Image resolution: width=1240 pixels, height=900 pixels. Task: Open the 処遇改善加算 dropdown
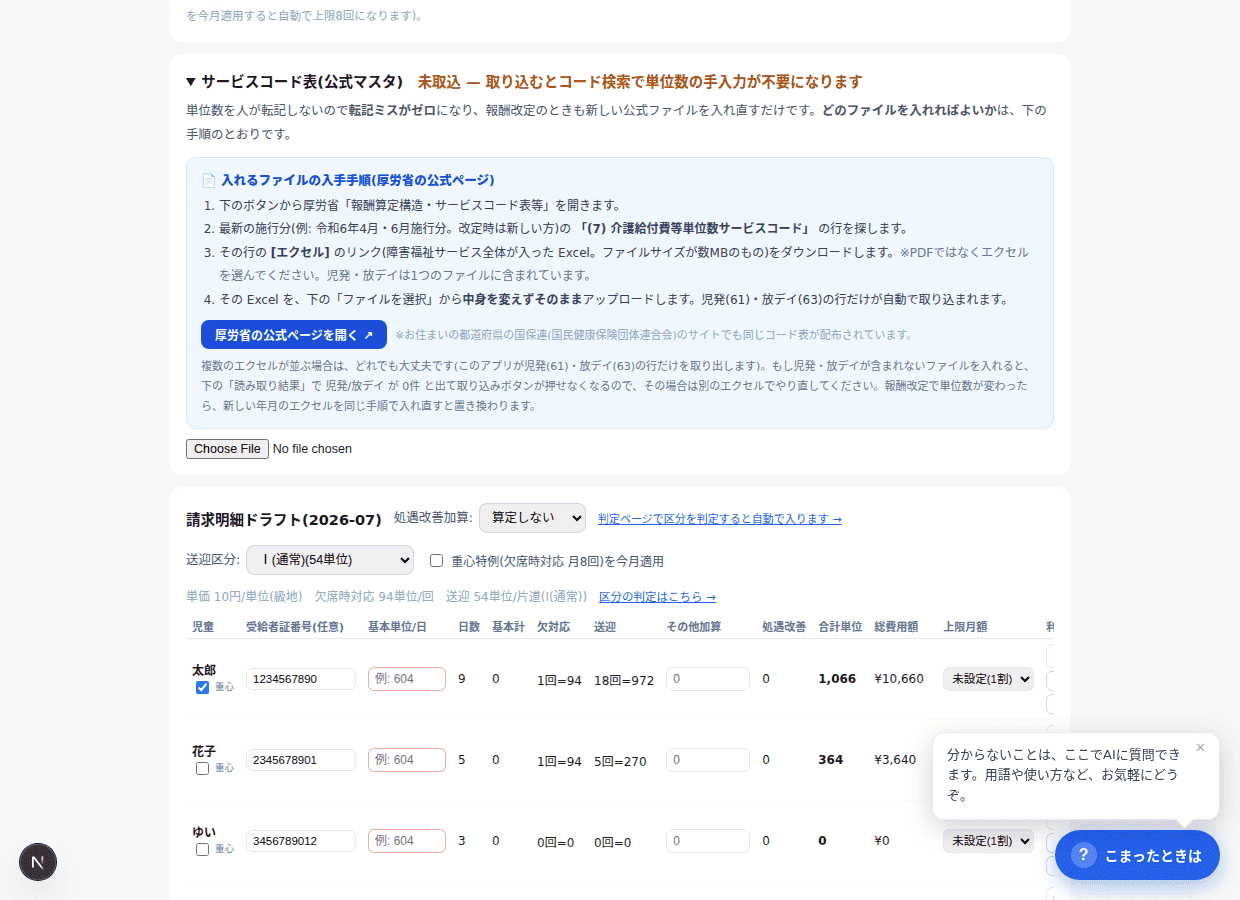[x=532, y=517]
